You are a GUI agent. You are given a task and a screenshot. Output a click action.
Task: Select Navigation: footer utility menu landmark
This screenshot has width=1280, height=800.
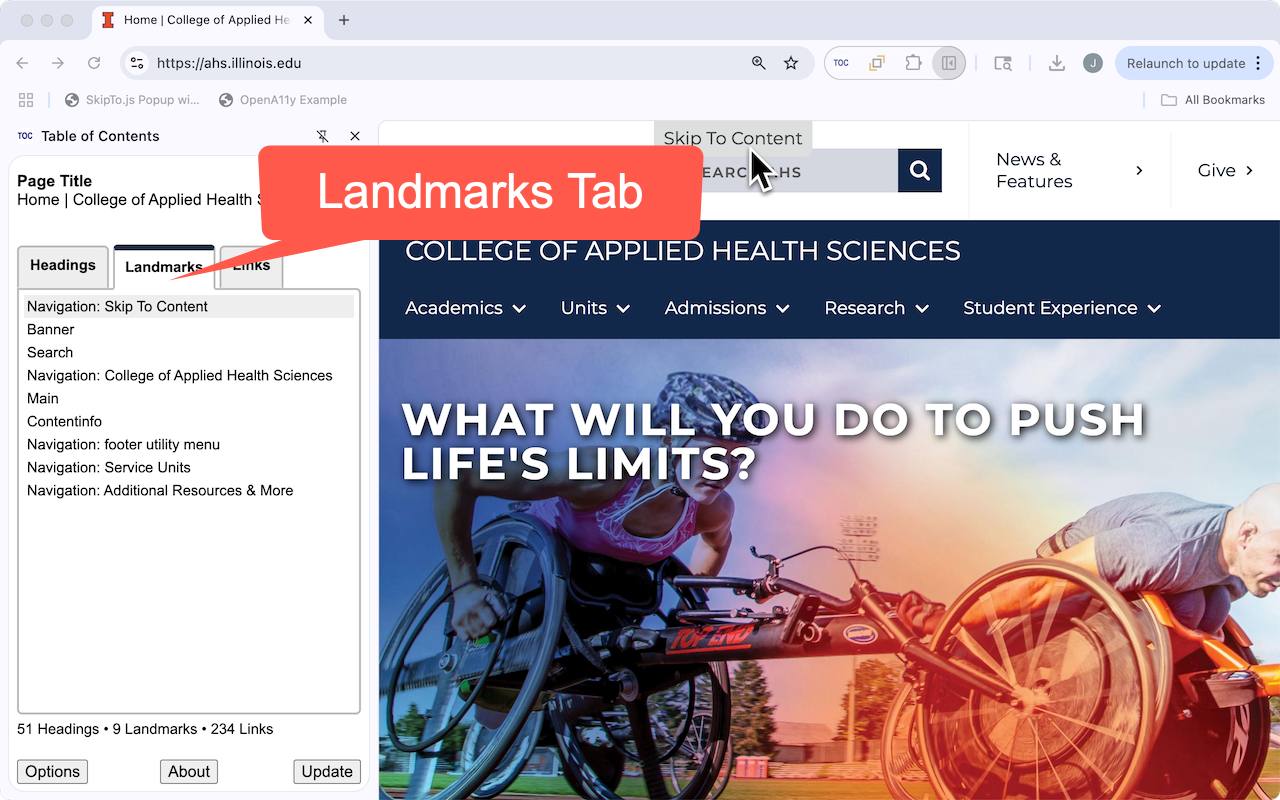pos(189,445)
